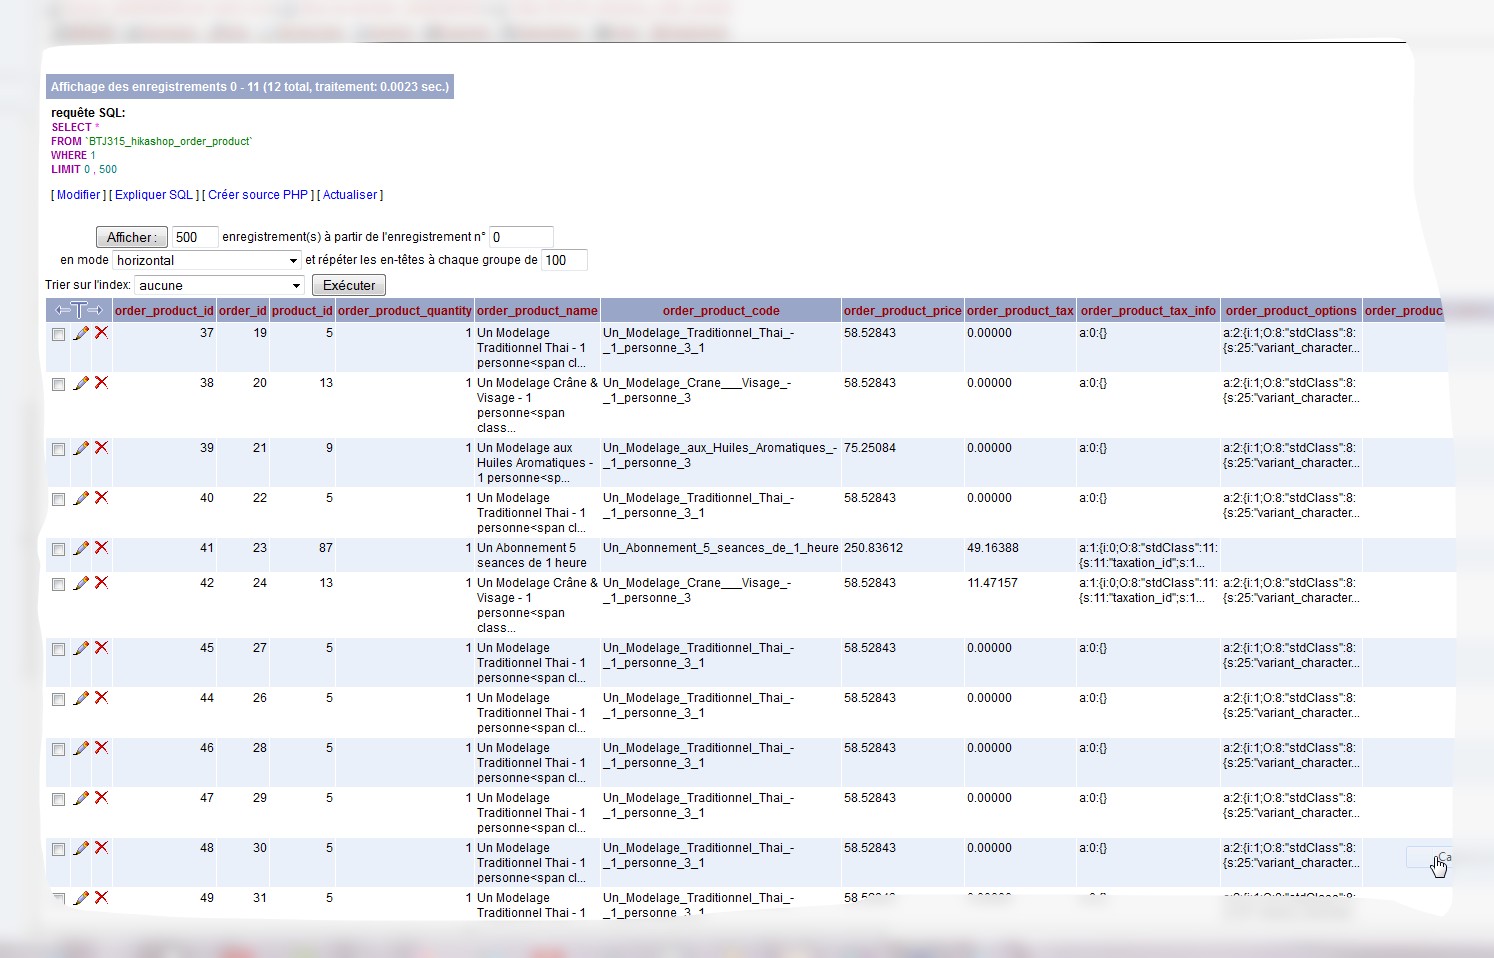The image size is (1494, 958).
Task: Edit the row with order_product_id 42
Action: pyautogui.click(x=81, y=583)
